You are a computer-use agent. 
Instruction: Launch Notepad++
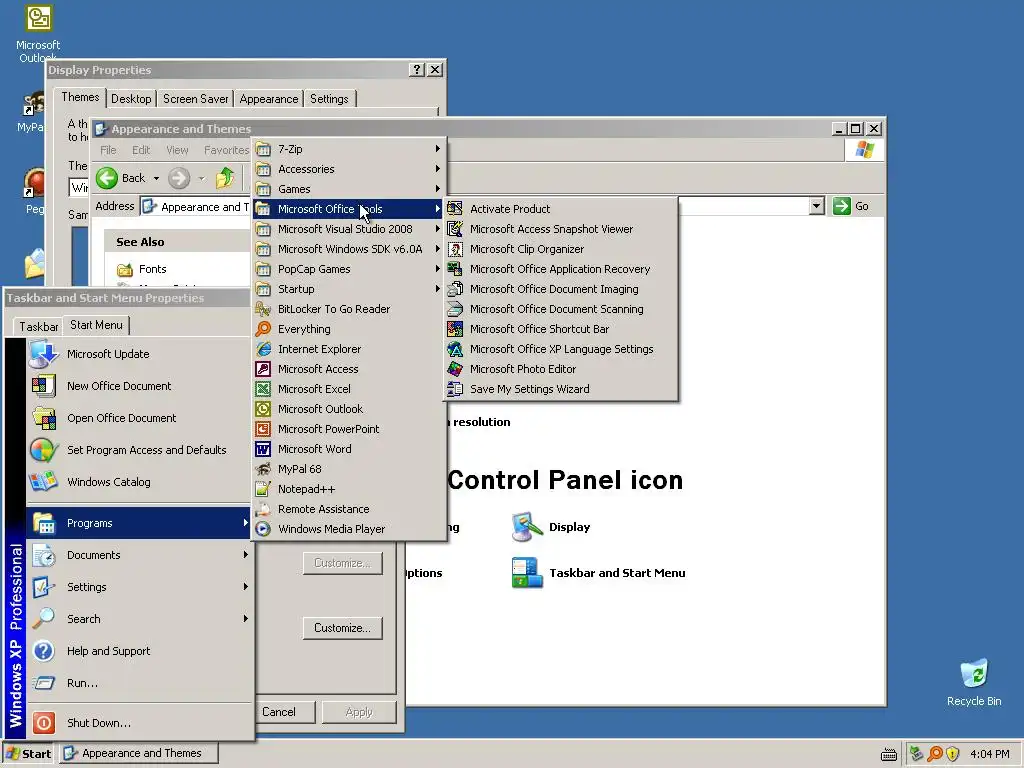pyautogui.click(x=349, y=489)
